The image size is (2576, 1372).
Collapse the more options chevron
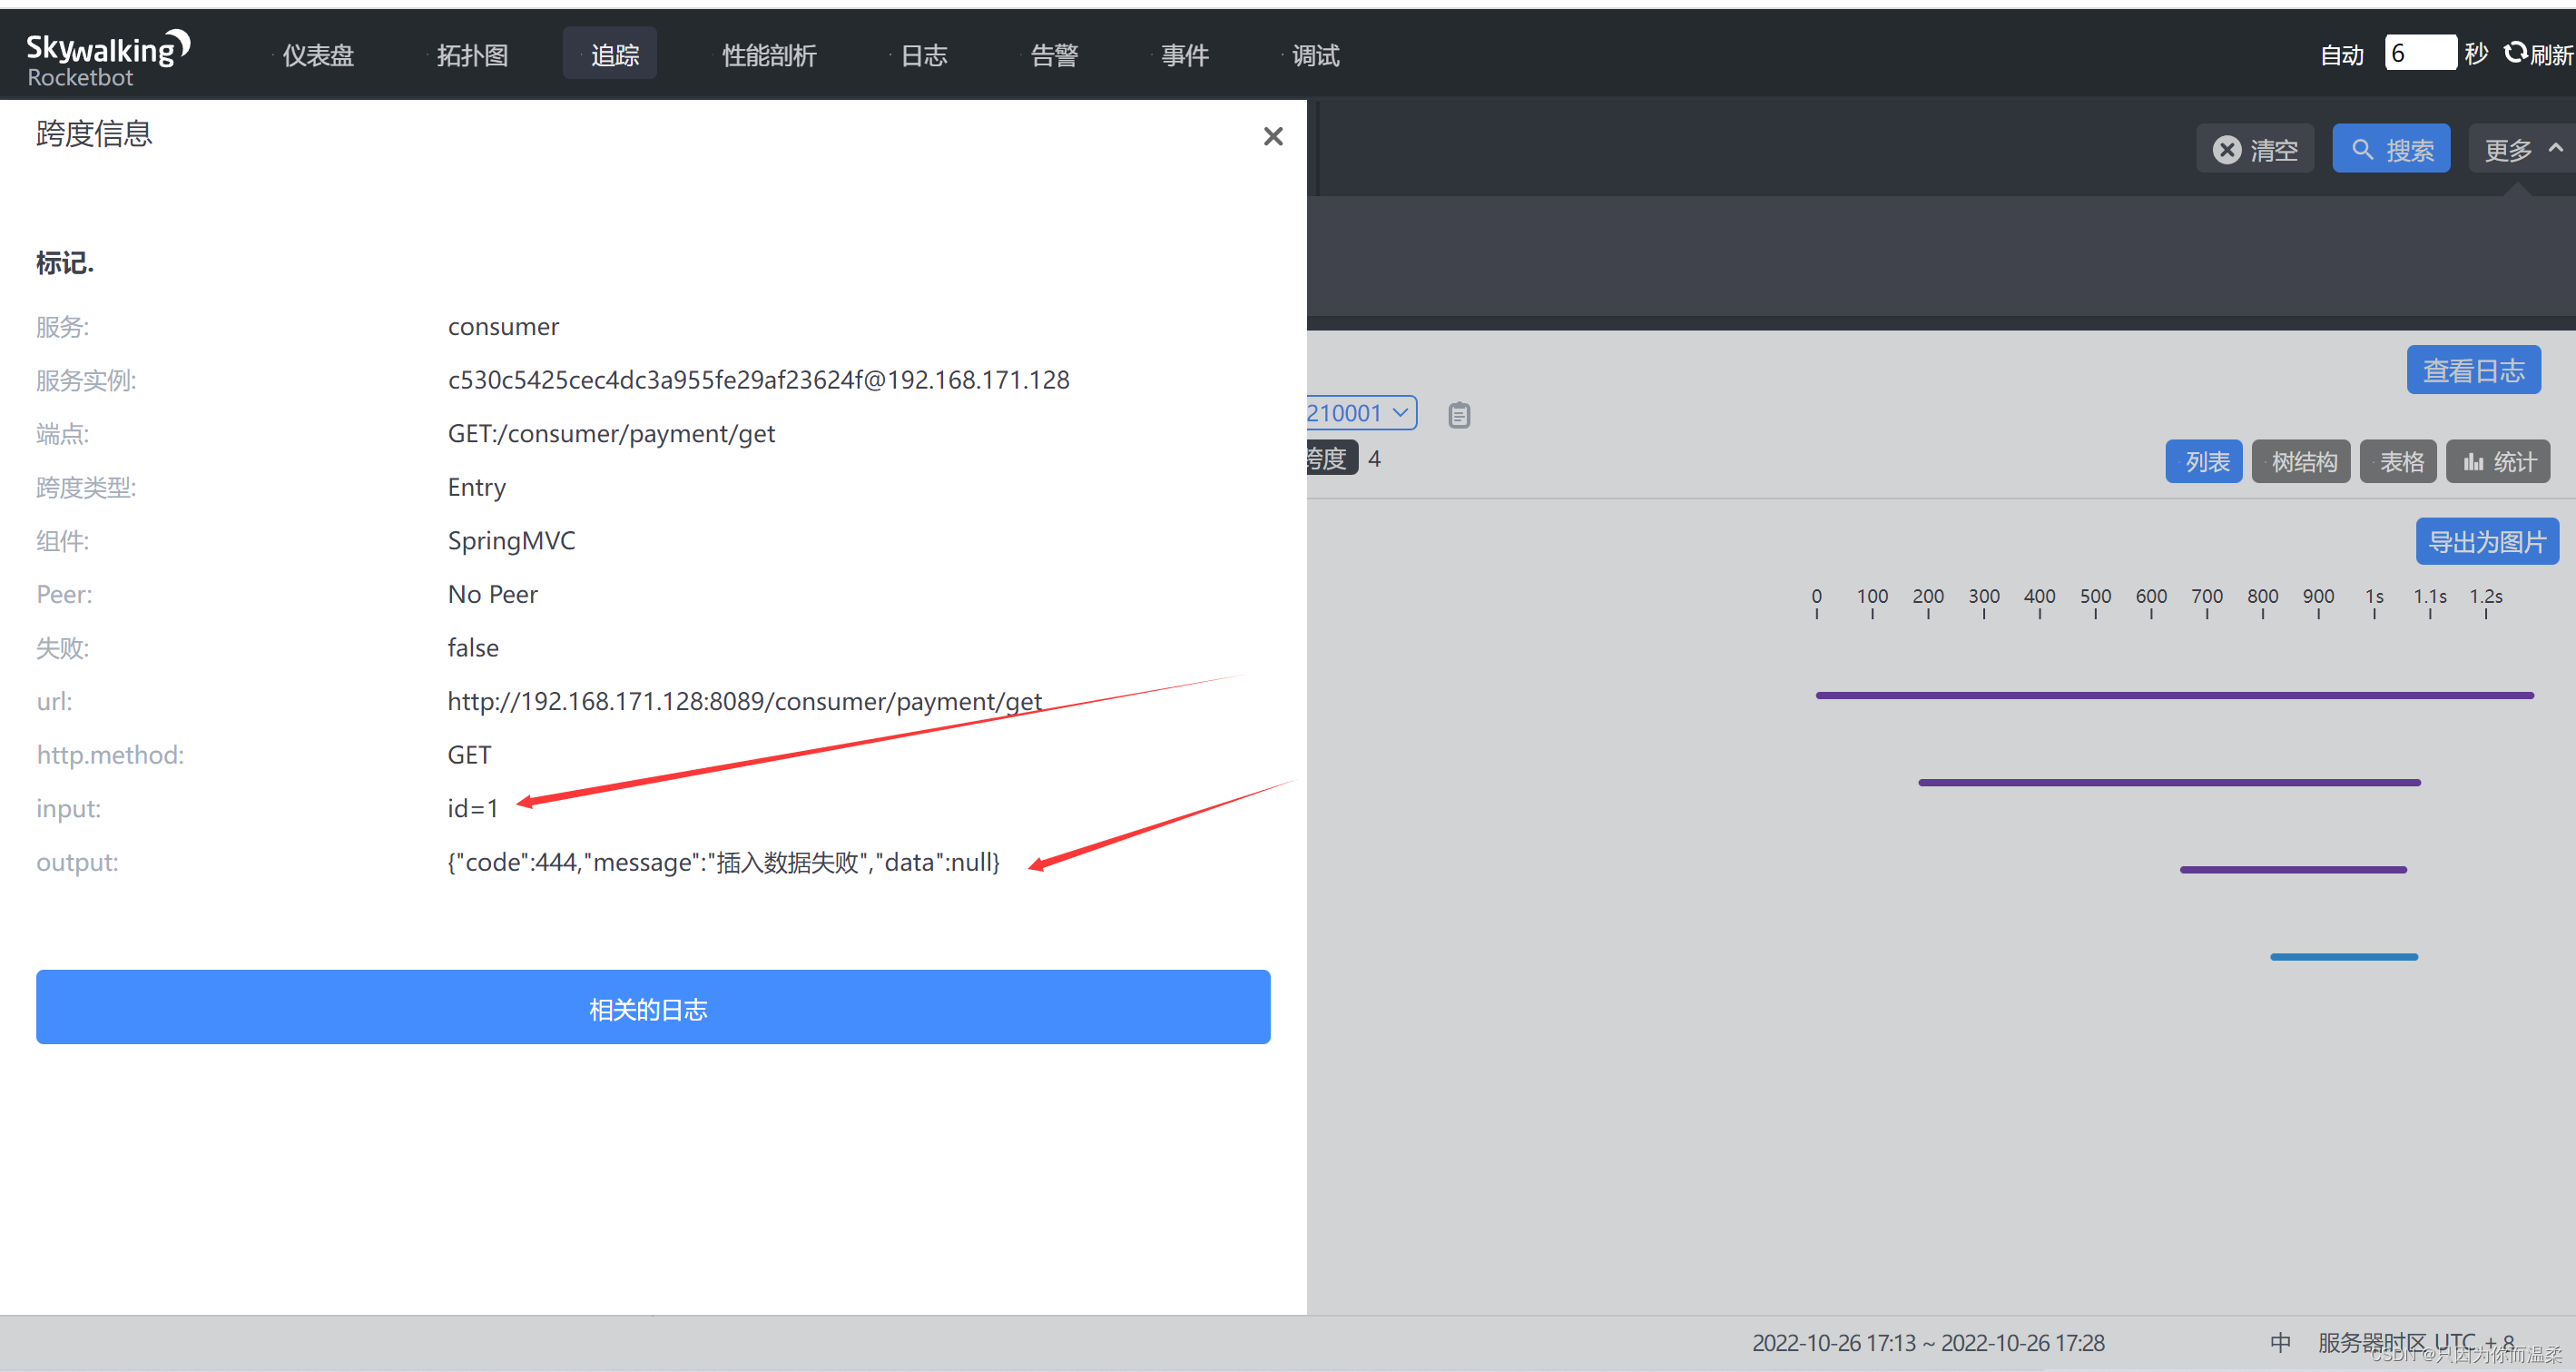click(x=2555, y=148)
